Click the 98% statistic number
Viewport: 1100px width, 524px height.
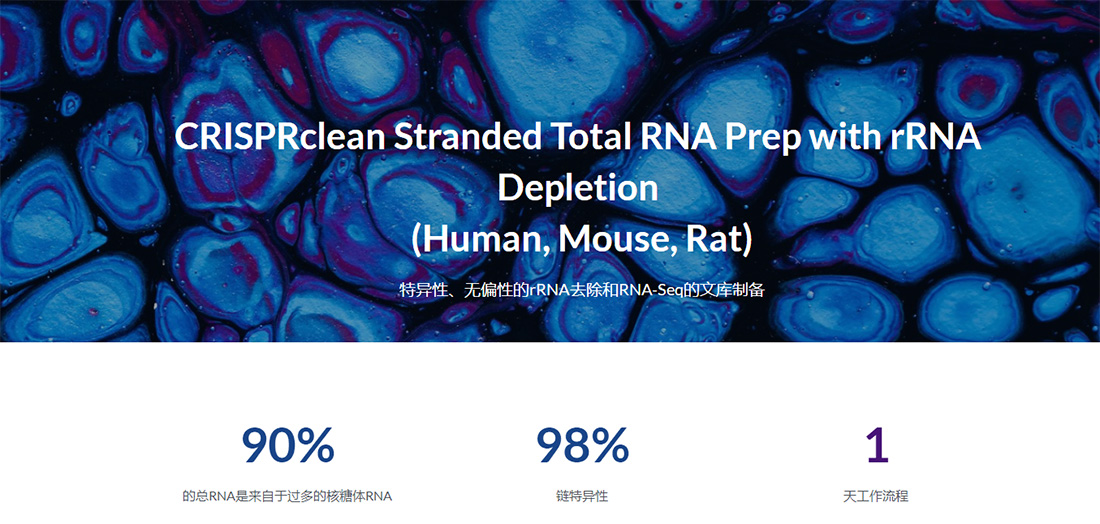click(582, 445)
